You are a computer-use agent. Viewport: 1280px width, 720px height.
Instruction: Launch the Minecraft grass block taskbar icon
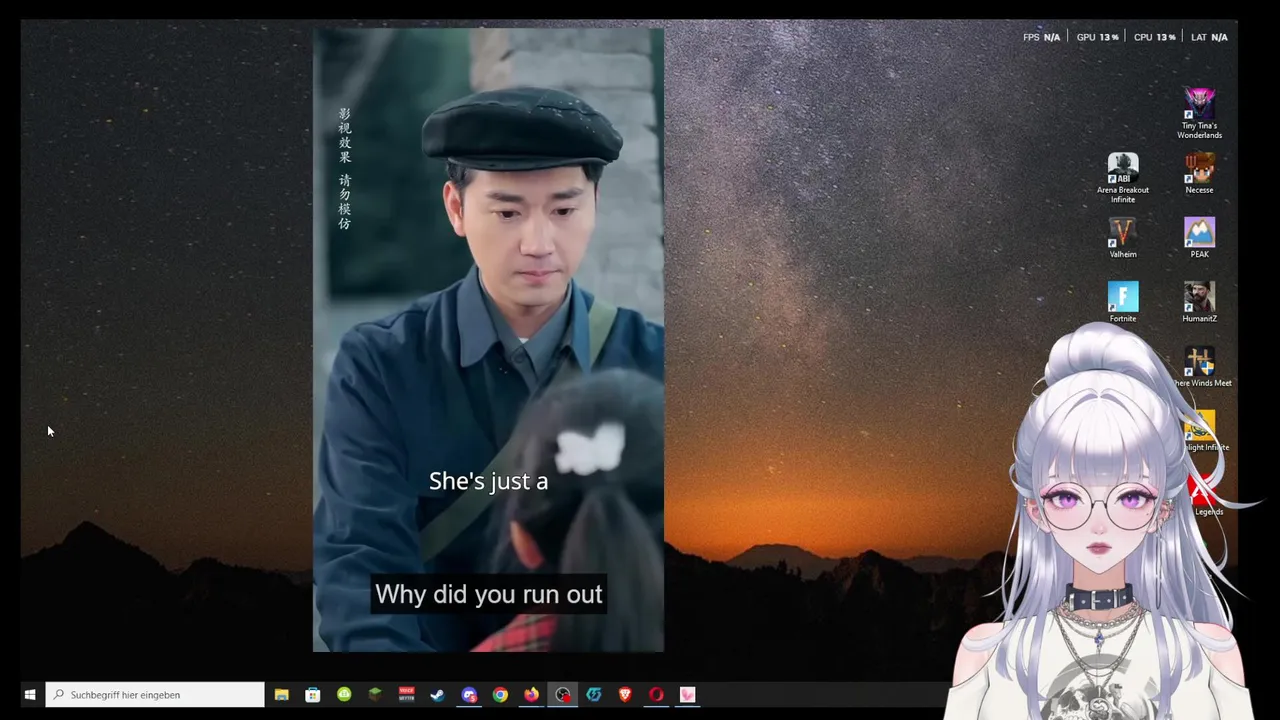[x=375, y=694]
